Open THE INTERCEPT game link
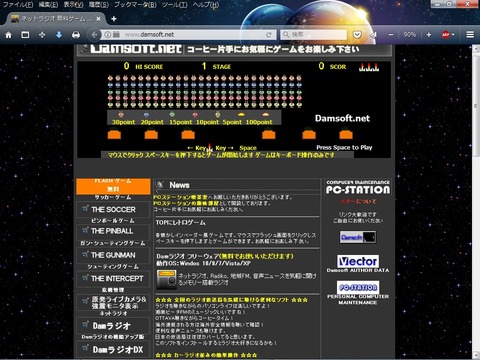The image size is (480, 360). pyautogui.click(x=113, y=278)
